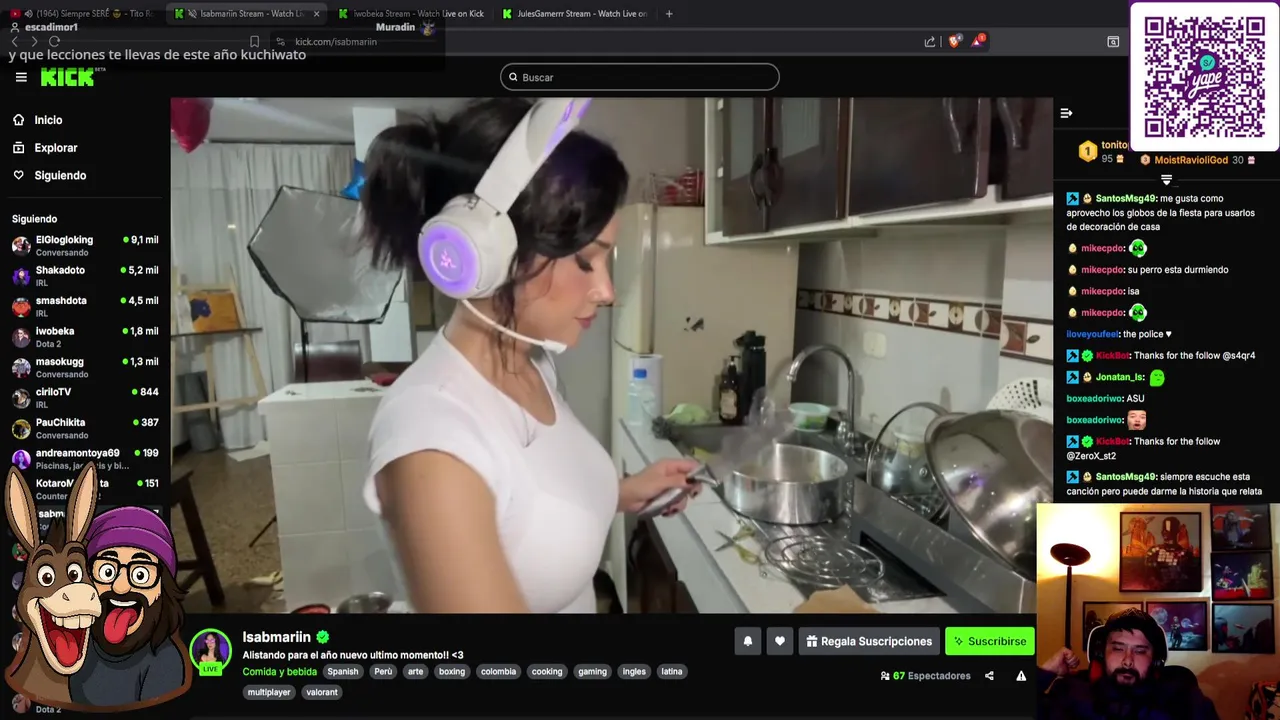Click SantosMsg49 username in first chat message
Screen dimensions: 1280x720
click(1125, 199)
